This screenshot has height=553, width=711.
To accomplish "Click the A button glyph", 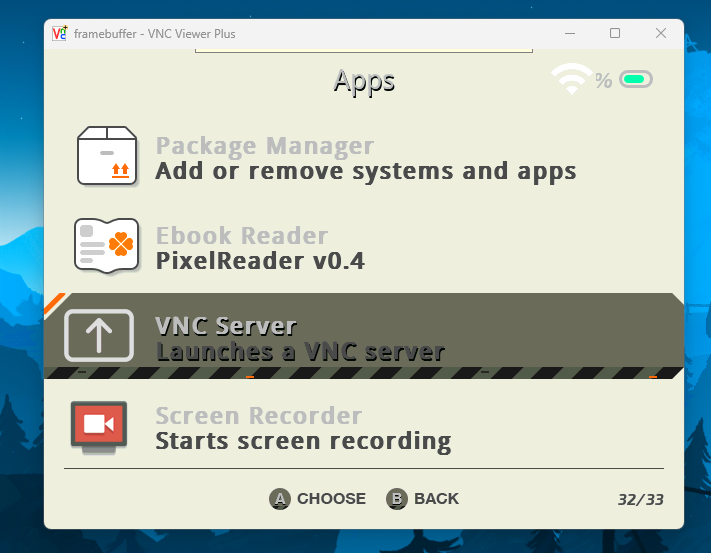I will [280, 499].
